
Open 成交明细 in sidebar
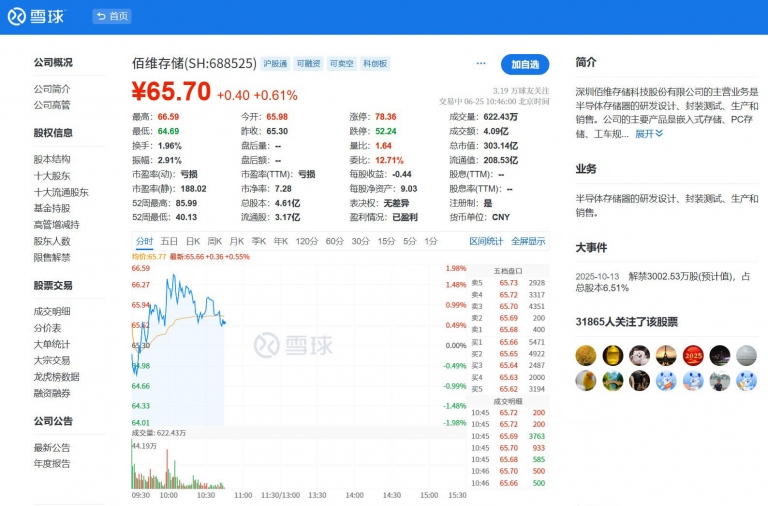tap(52, 312)
